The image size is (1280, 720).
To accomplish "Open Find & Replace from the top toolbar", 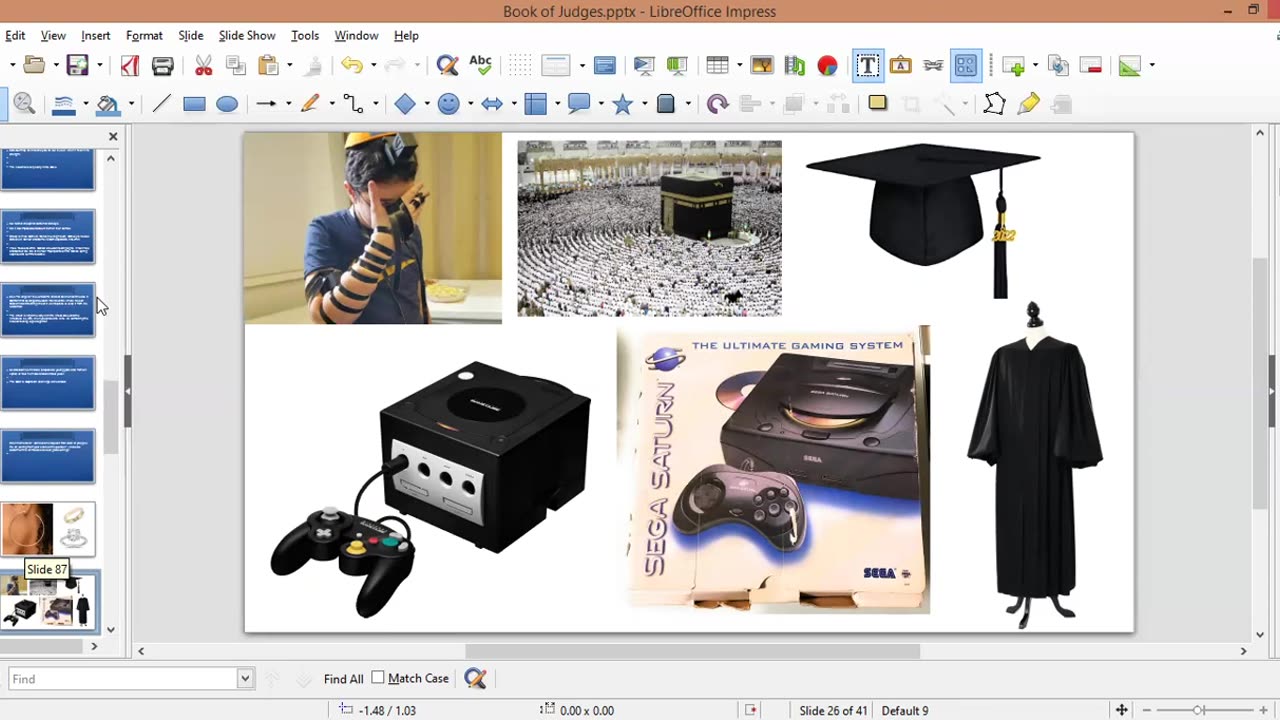I will (447, 65).
